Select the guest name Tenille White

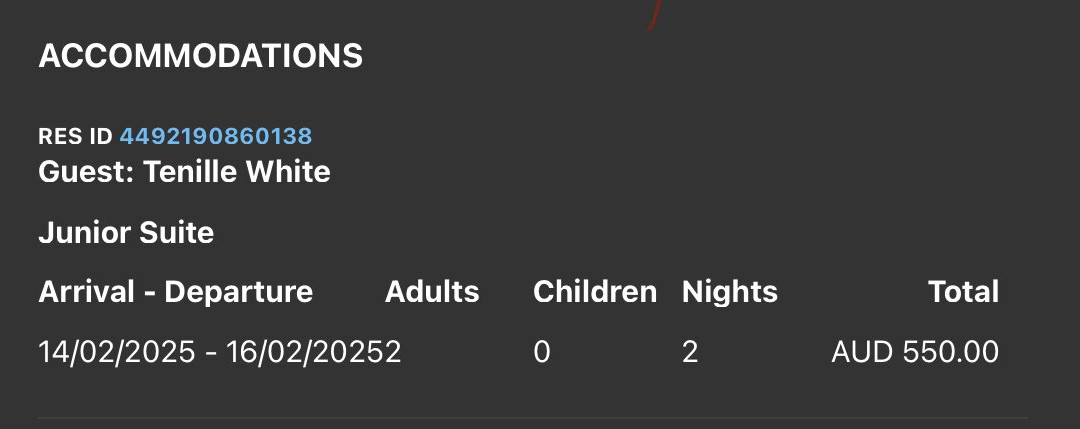click(236, 171)
